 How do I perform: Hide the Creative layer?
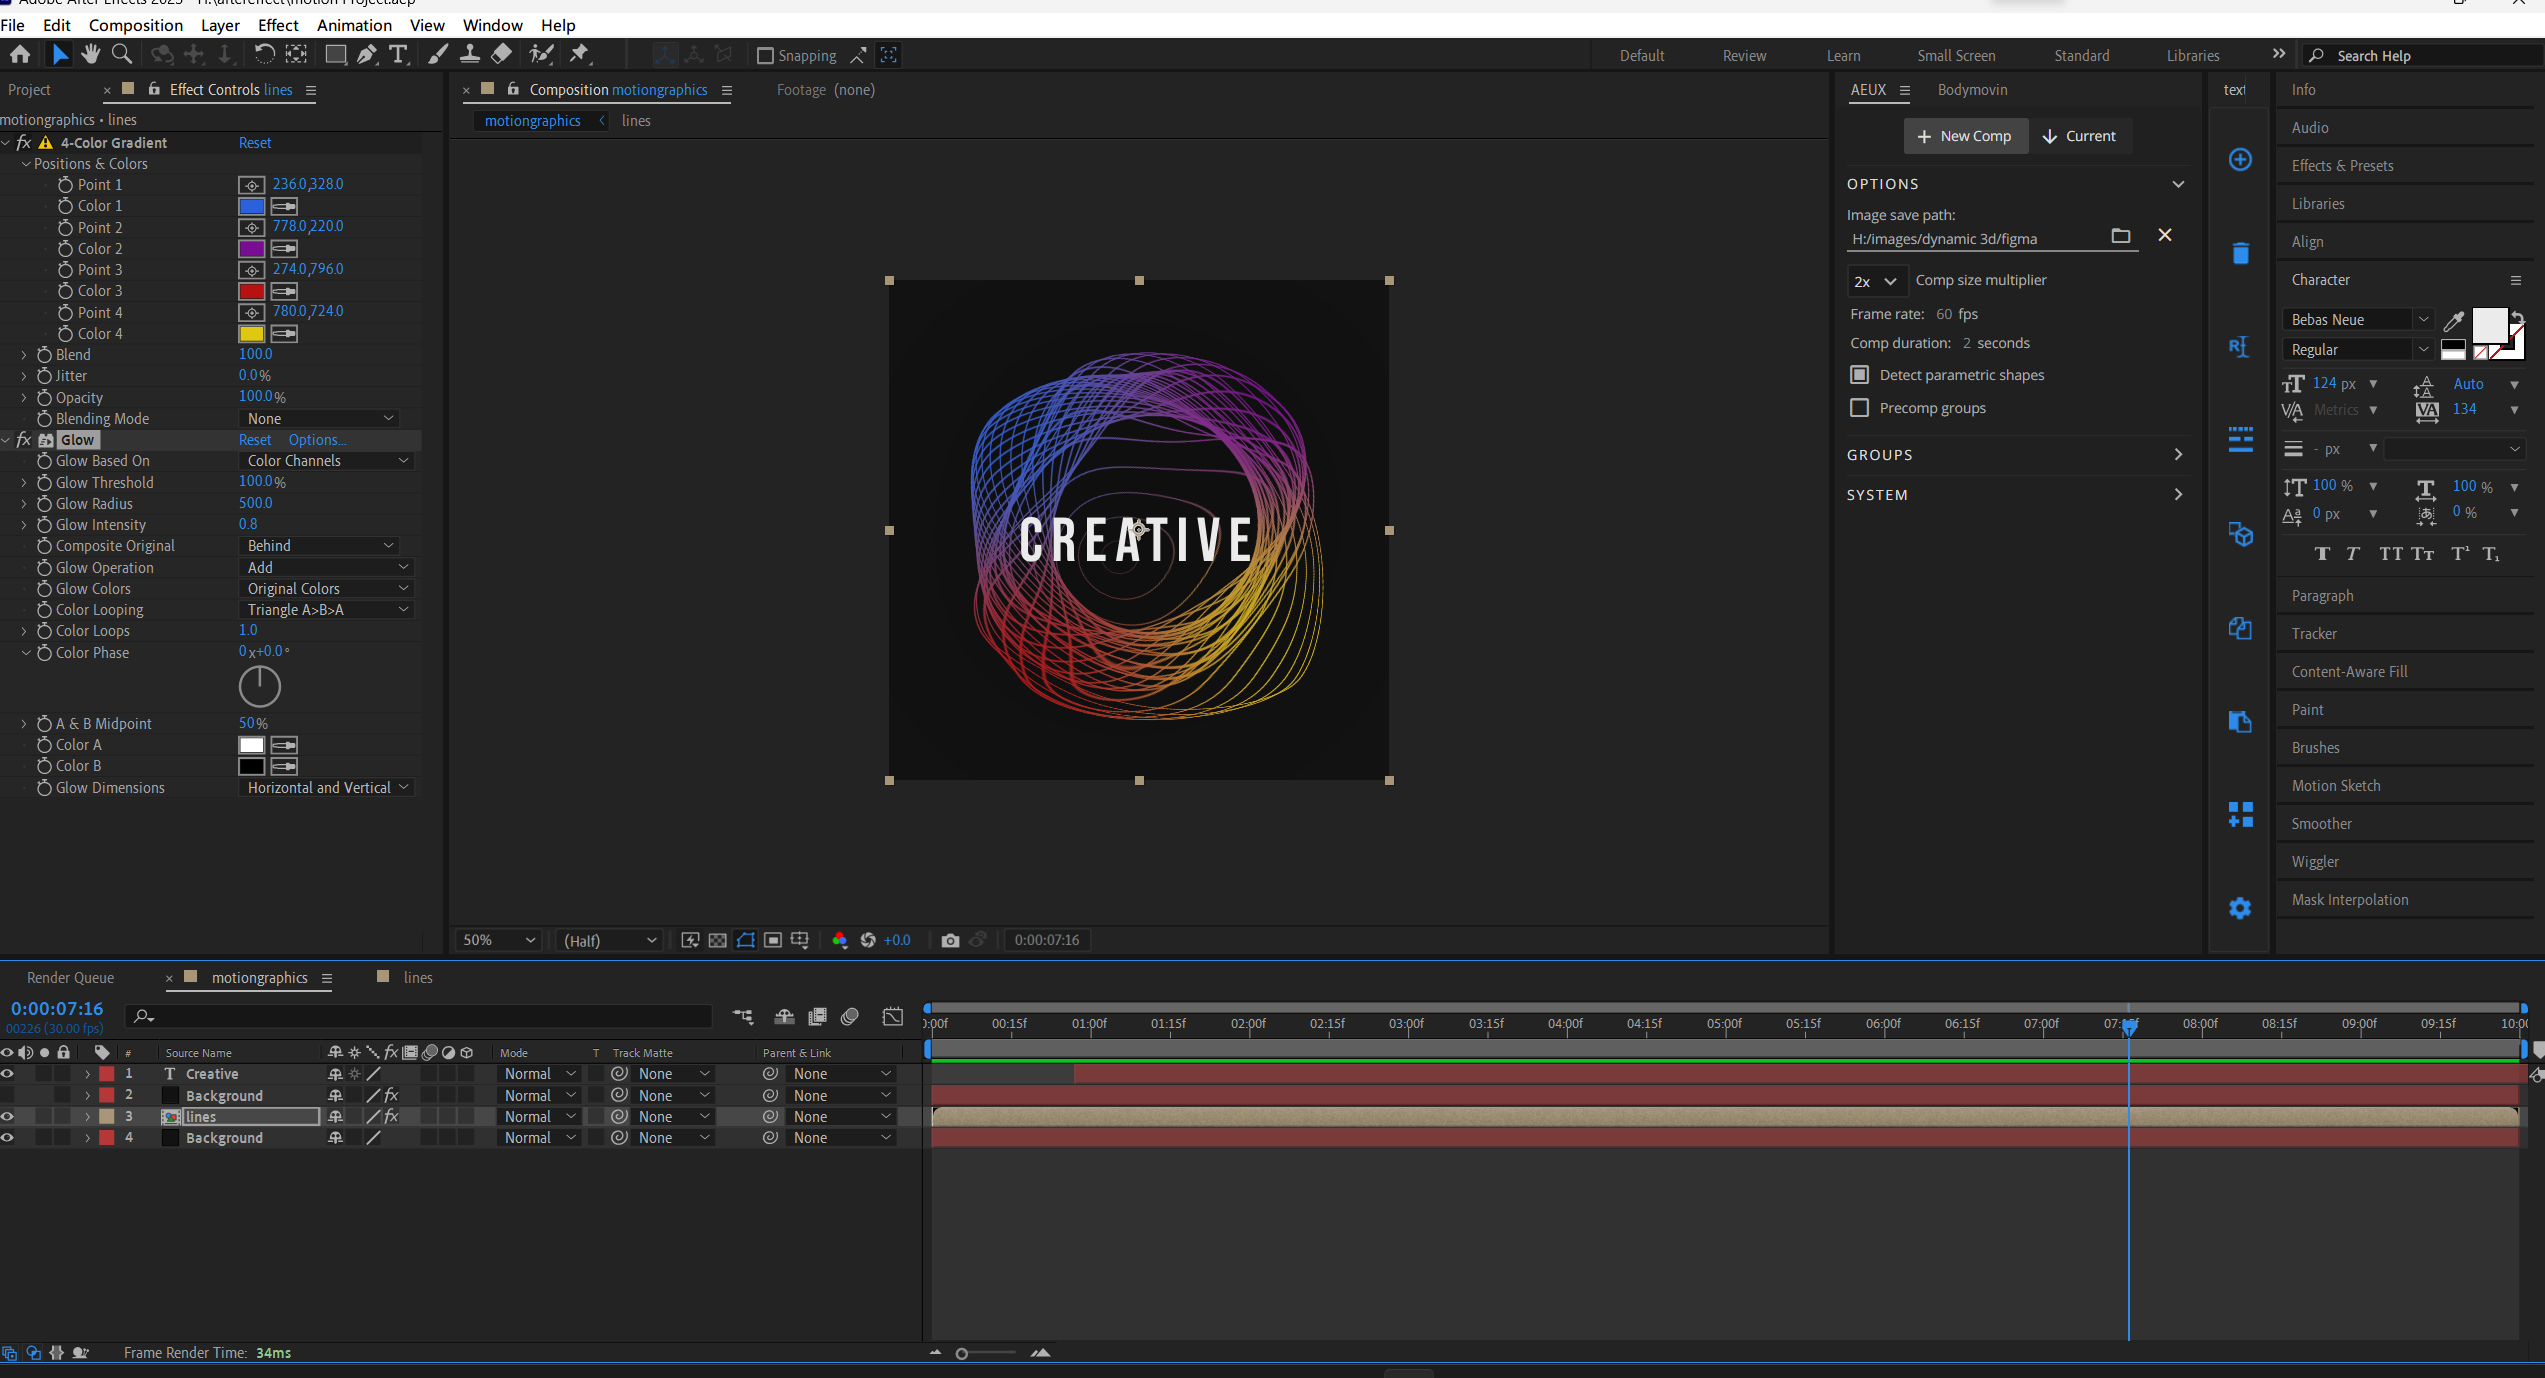[x=8, y=1074]
